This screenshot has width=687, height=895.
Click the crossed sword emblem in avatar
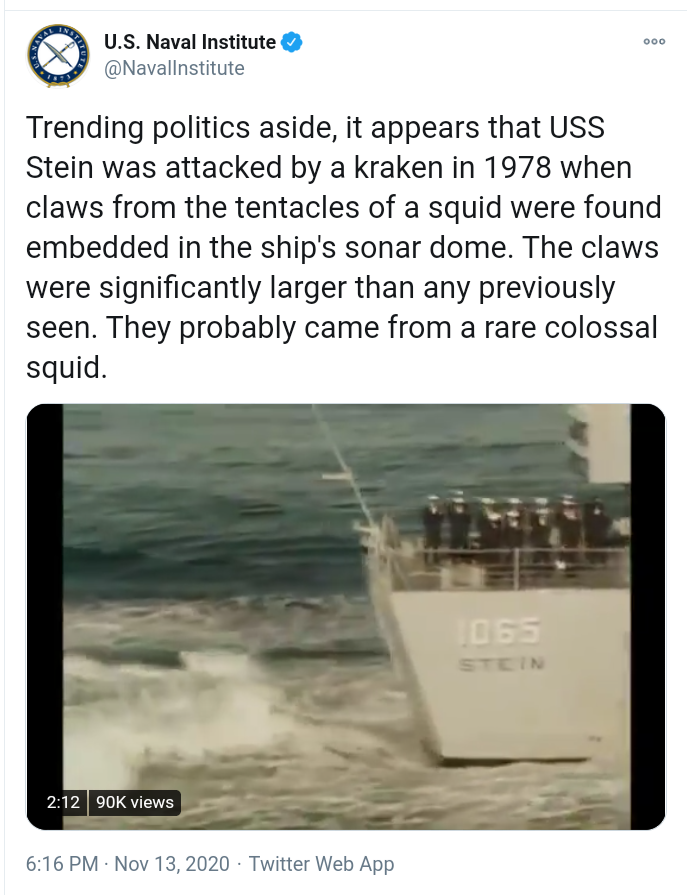58,55
